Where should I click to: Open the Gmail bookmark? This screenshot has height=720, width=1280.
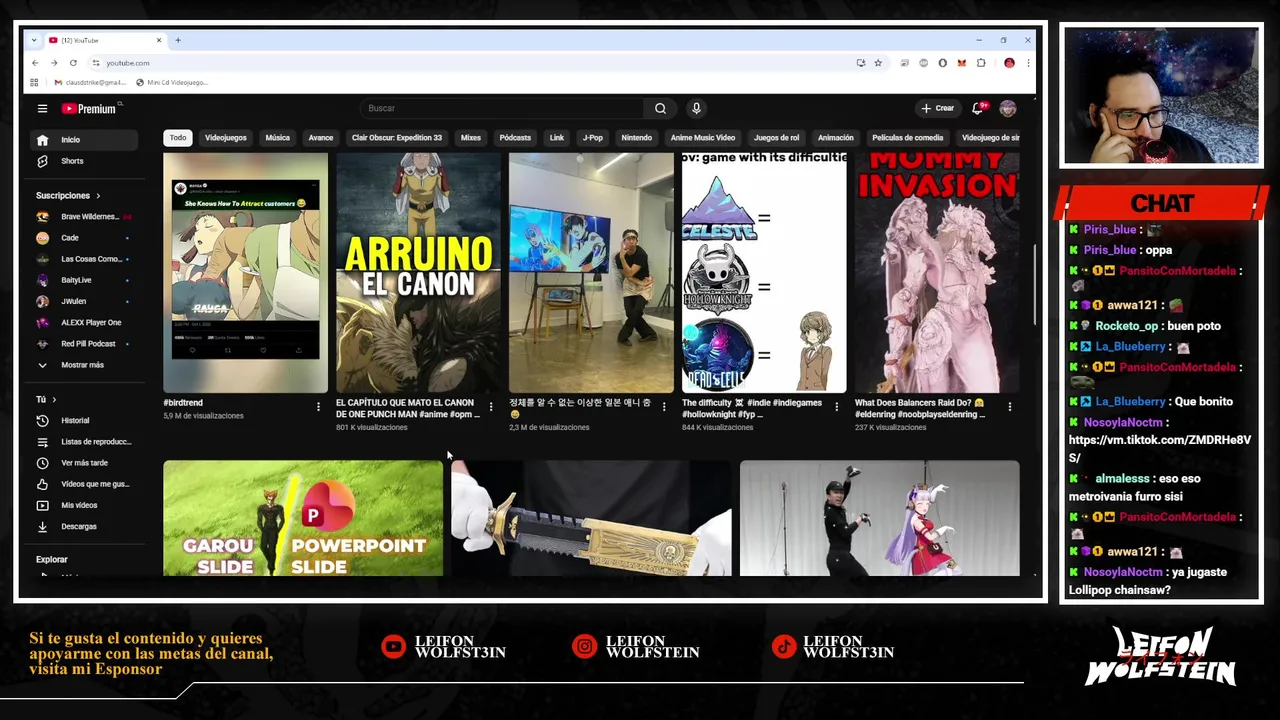pos(90,82)
